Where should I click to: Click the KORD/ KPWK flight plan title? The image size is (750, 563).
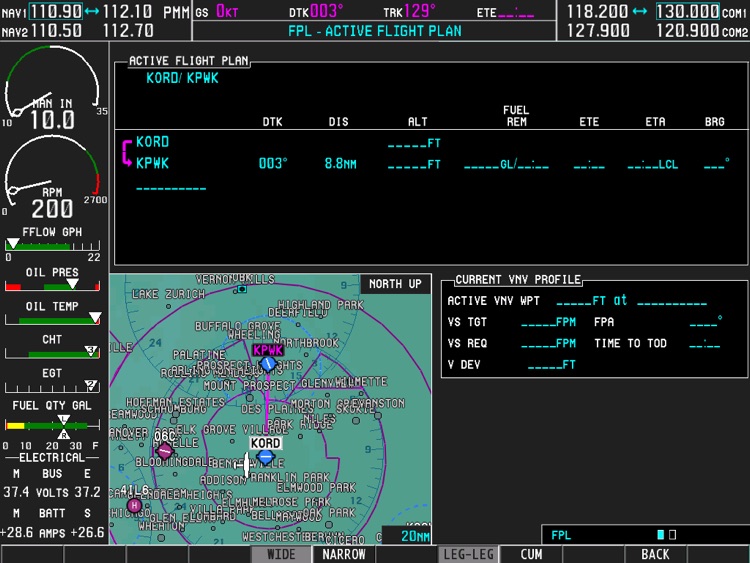(182, 78)
